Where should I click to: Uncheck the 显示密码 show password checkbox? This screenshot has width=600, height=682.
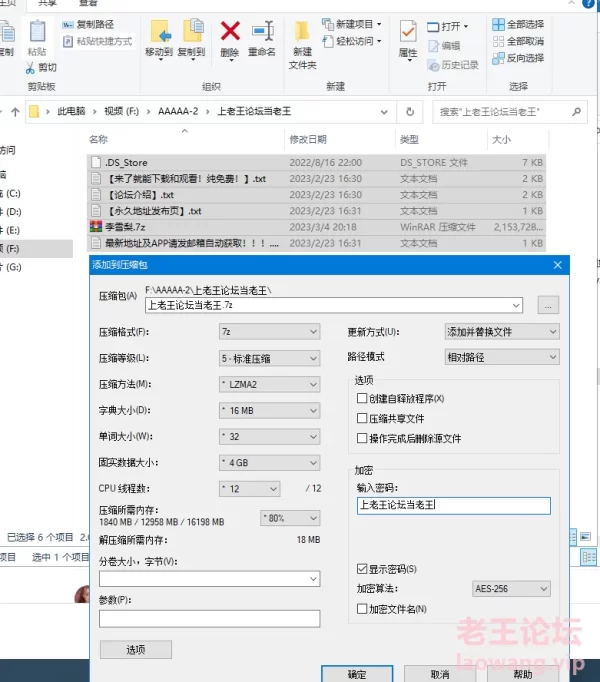tap(362, 569)
